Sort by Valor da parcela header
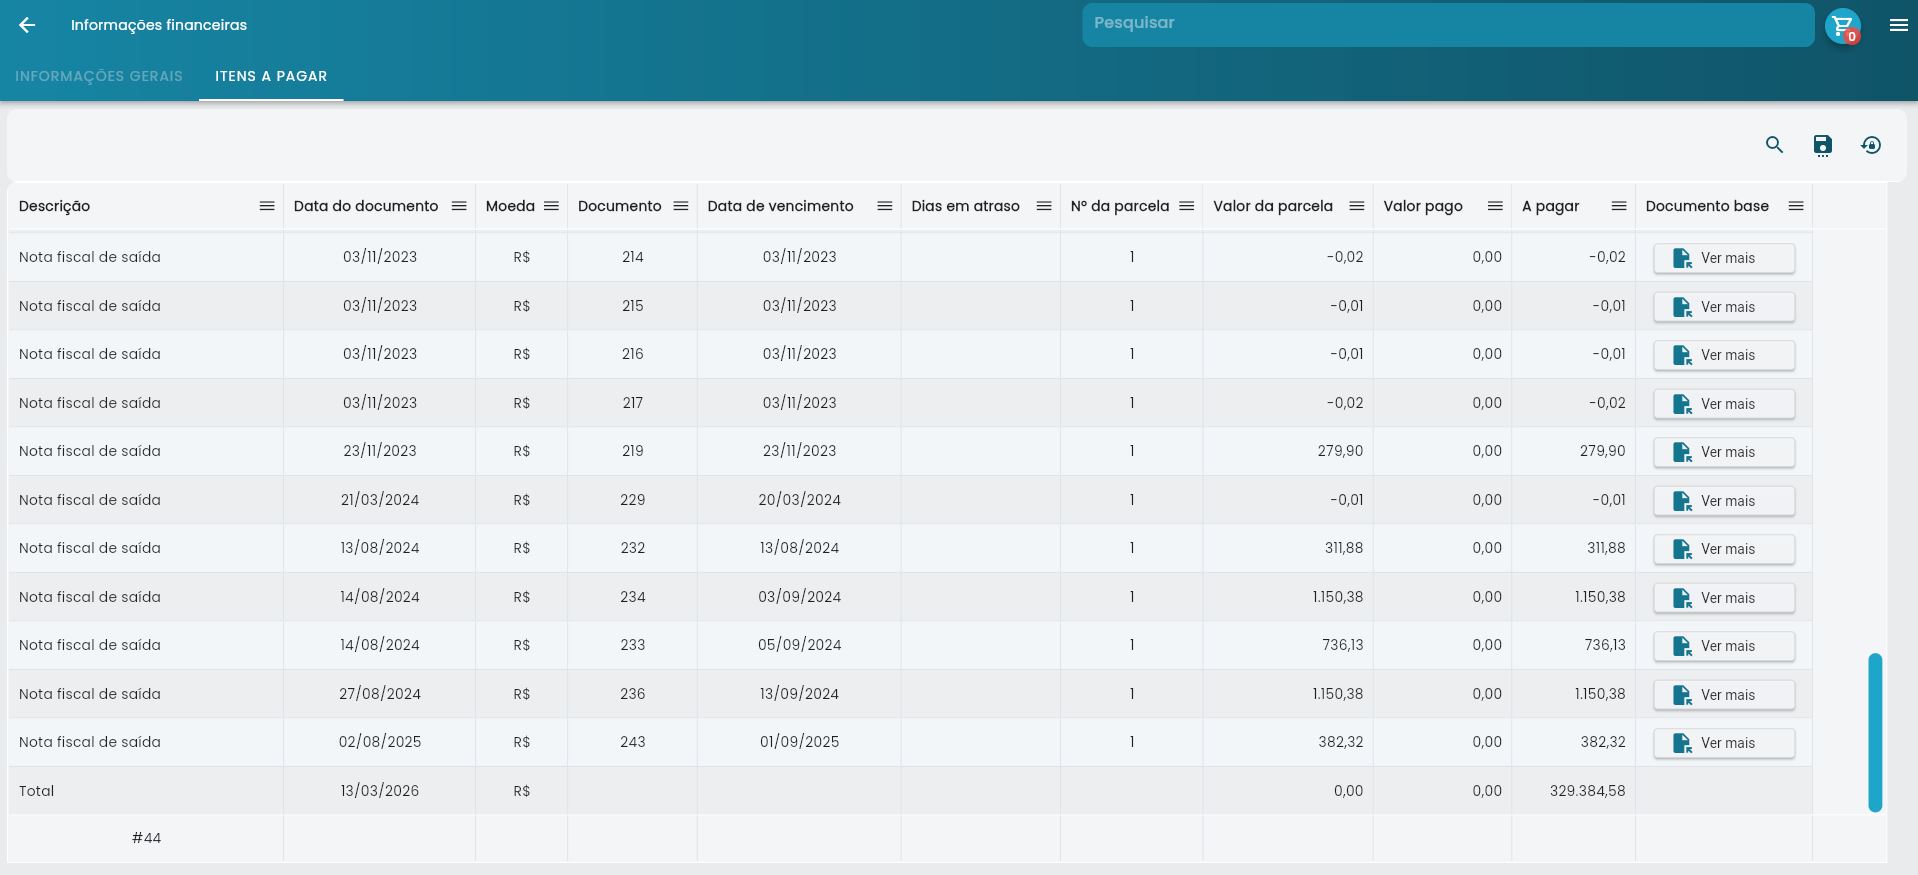 click(1272, 206)
